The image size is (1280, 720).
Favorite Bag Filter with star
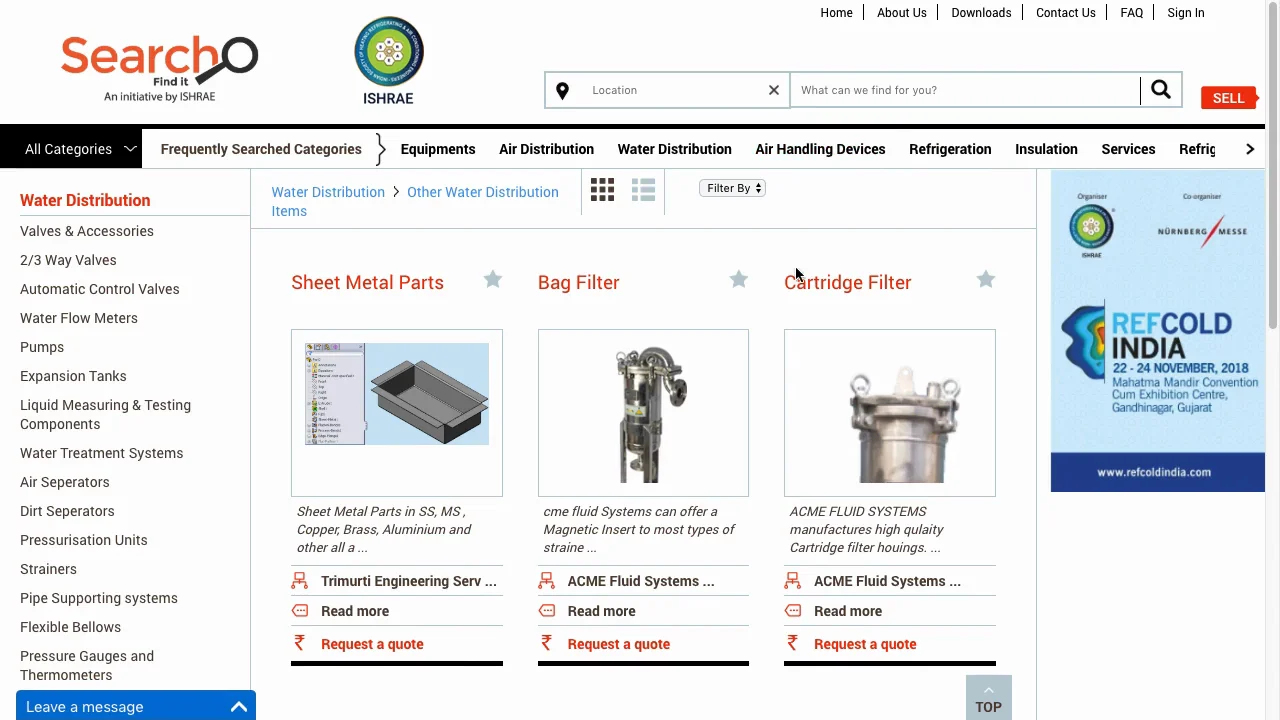tap(739, 280)
